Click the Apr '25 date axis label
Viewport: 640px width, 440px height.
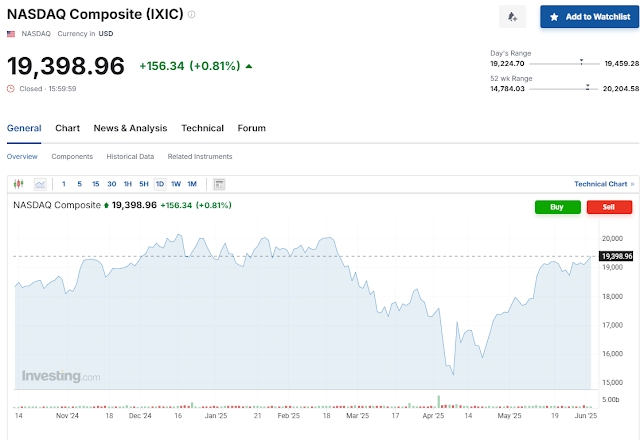pos(433,416)
